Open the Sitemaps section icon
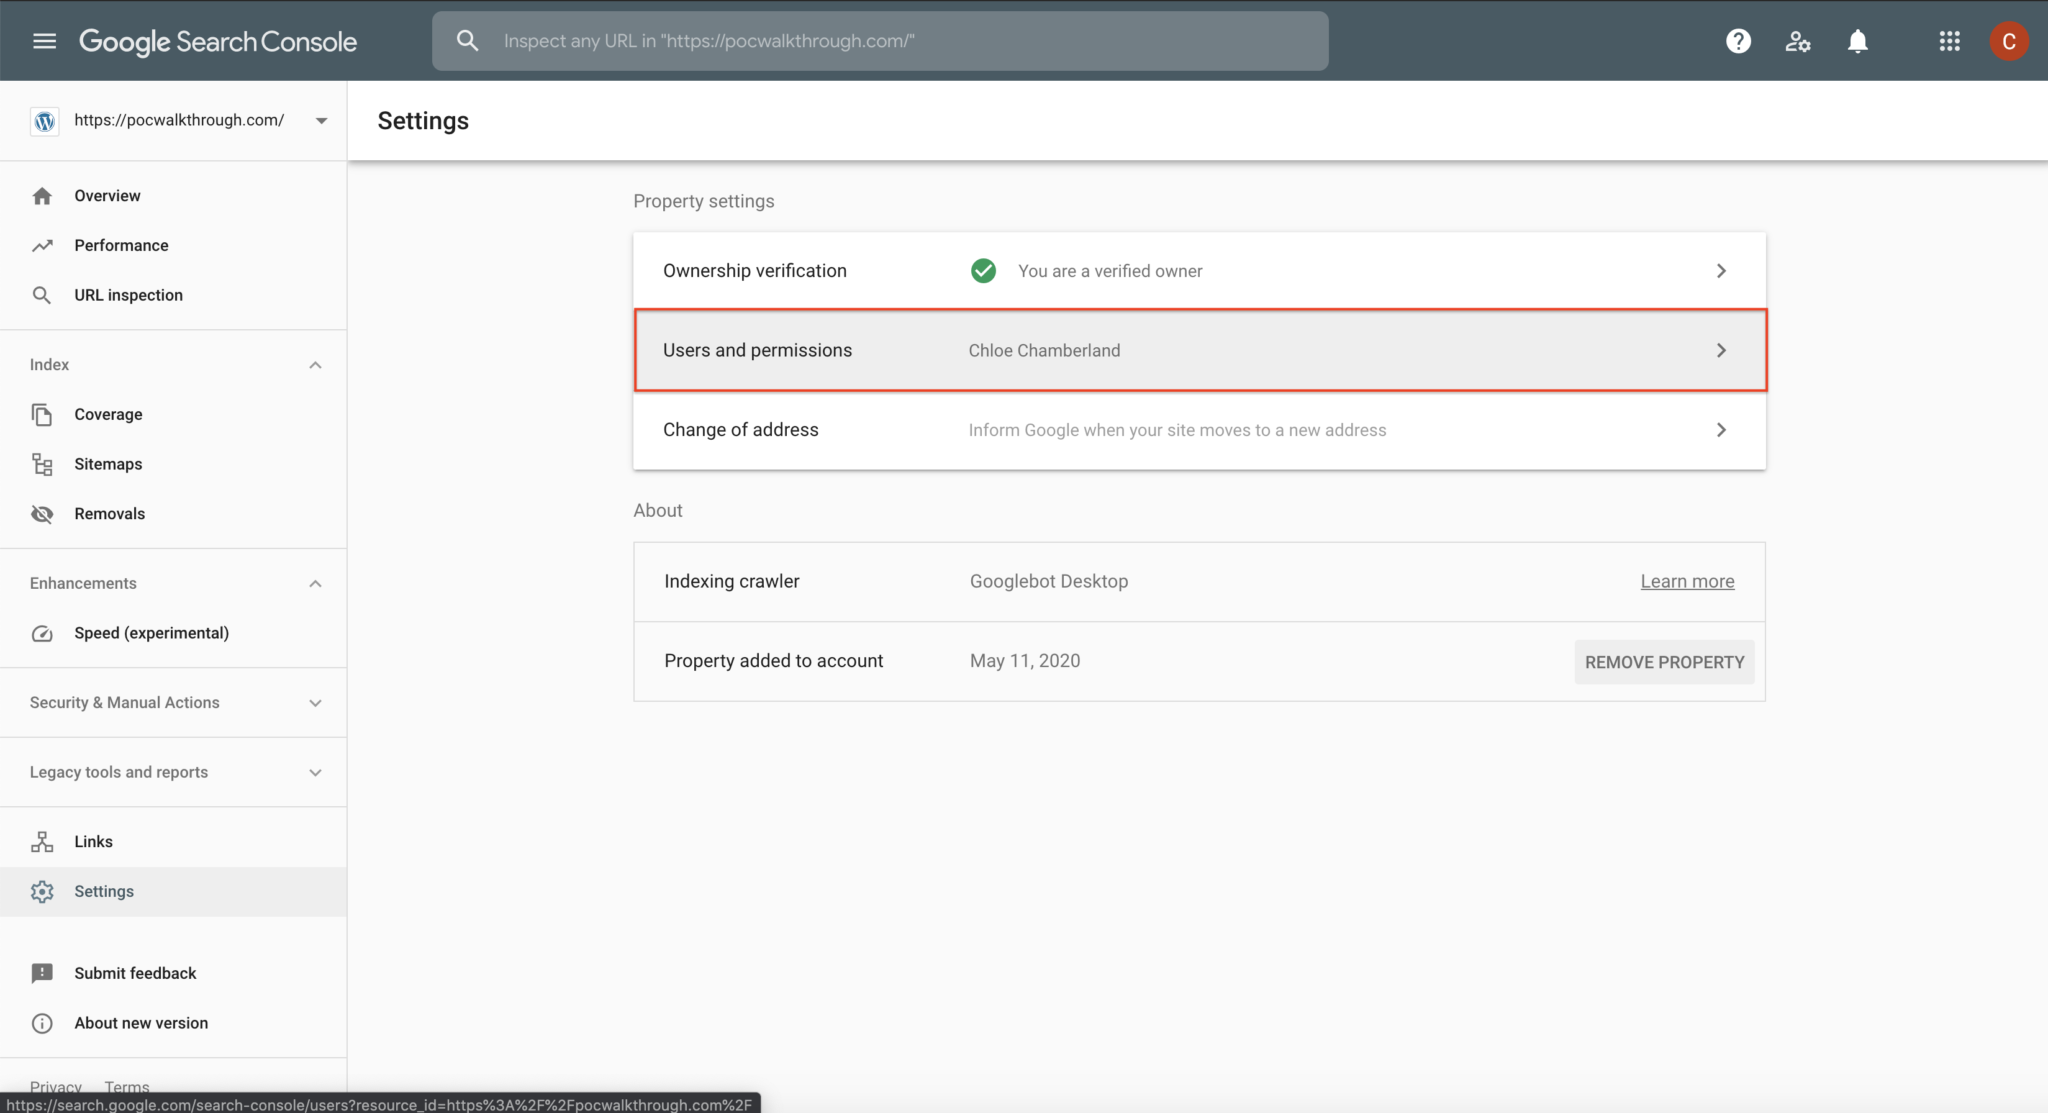The width and height of the screenshot is (2048, 1113). (41, 464)
